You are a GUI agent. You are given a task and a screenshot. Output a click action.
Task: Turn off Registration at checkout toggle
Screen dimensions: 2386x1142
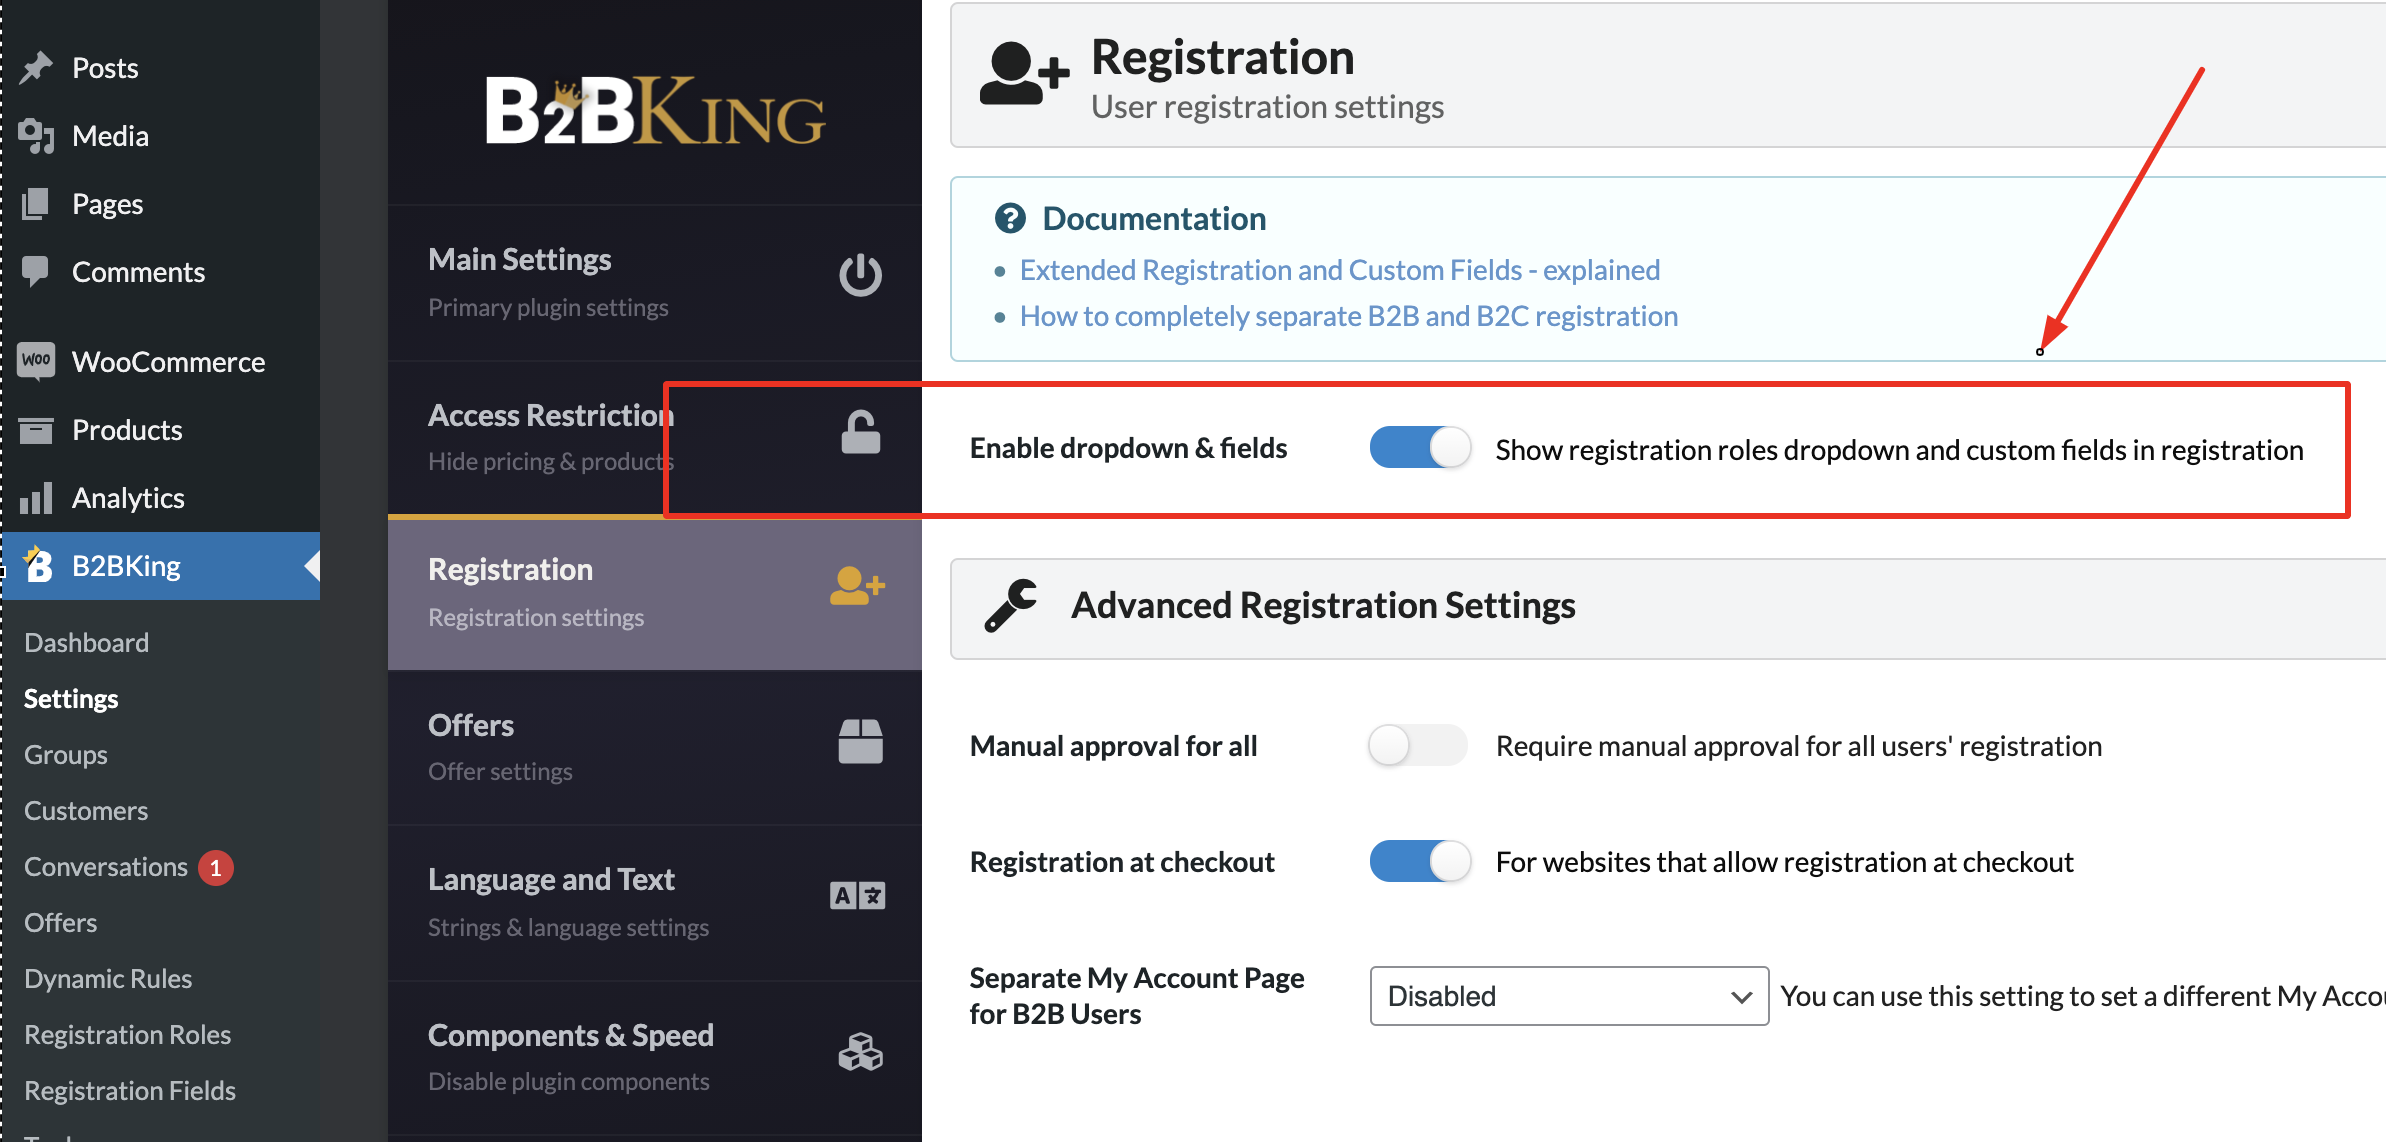tap(1420, 861)
